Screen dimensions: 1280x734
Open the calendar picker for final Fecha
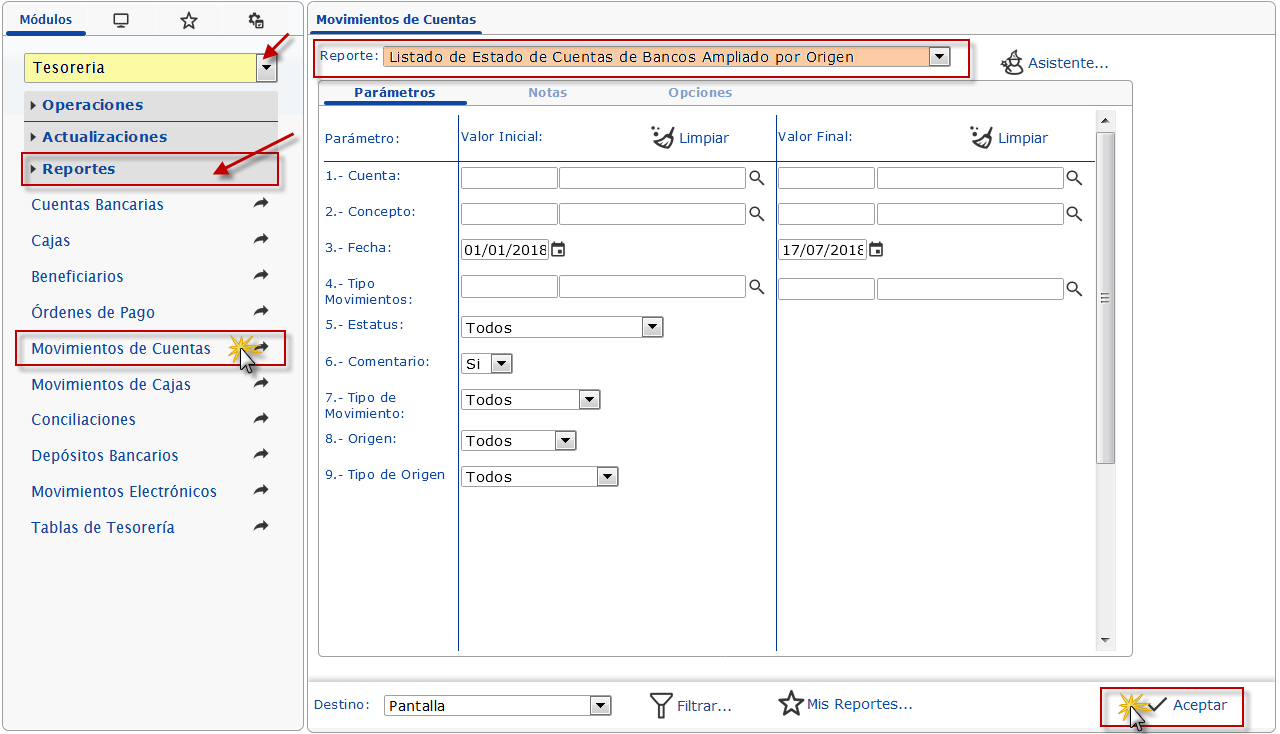[876, 250]
